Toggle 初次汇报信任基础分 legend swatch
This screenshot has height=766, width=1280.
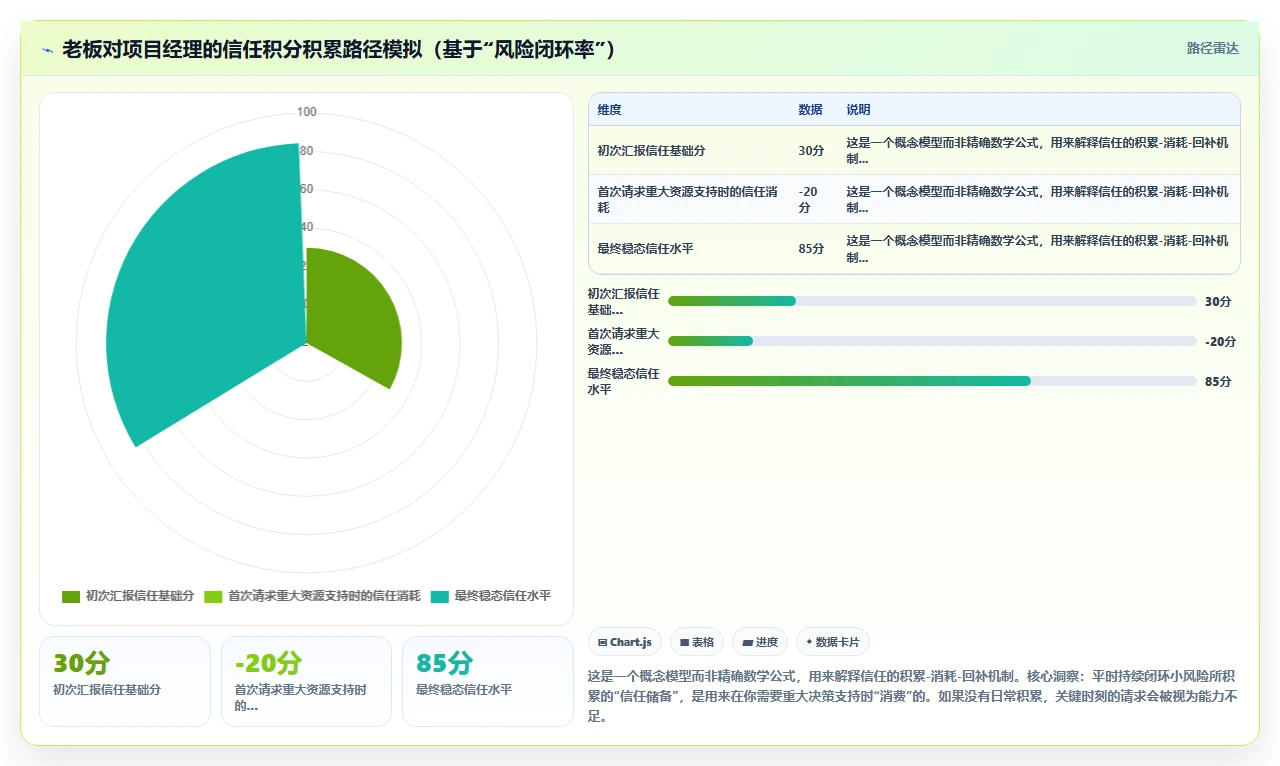pos(71,596)
